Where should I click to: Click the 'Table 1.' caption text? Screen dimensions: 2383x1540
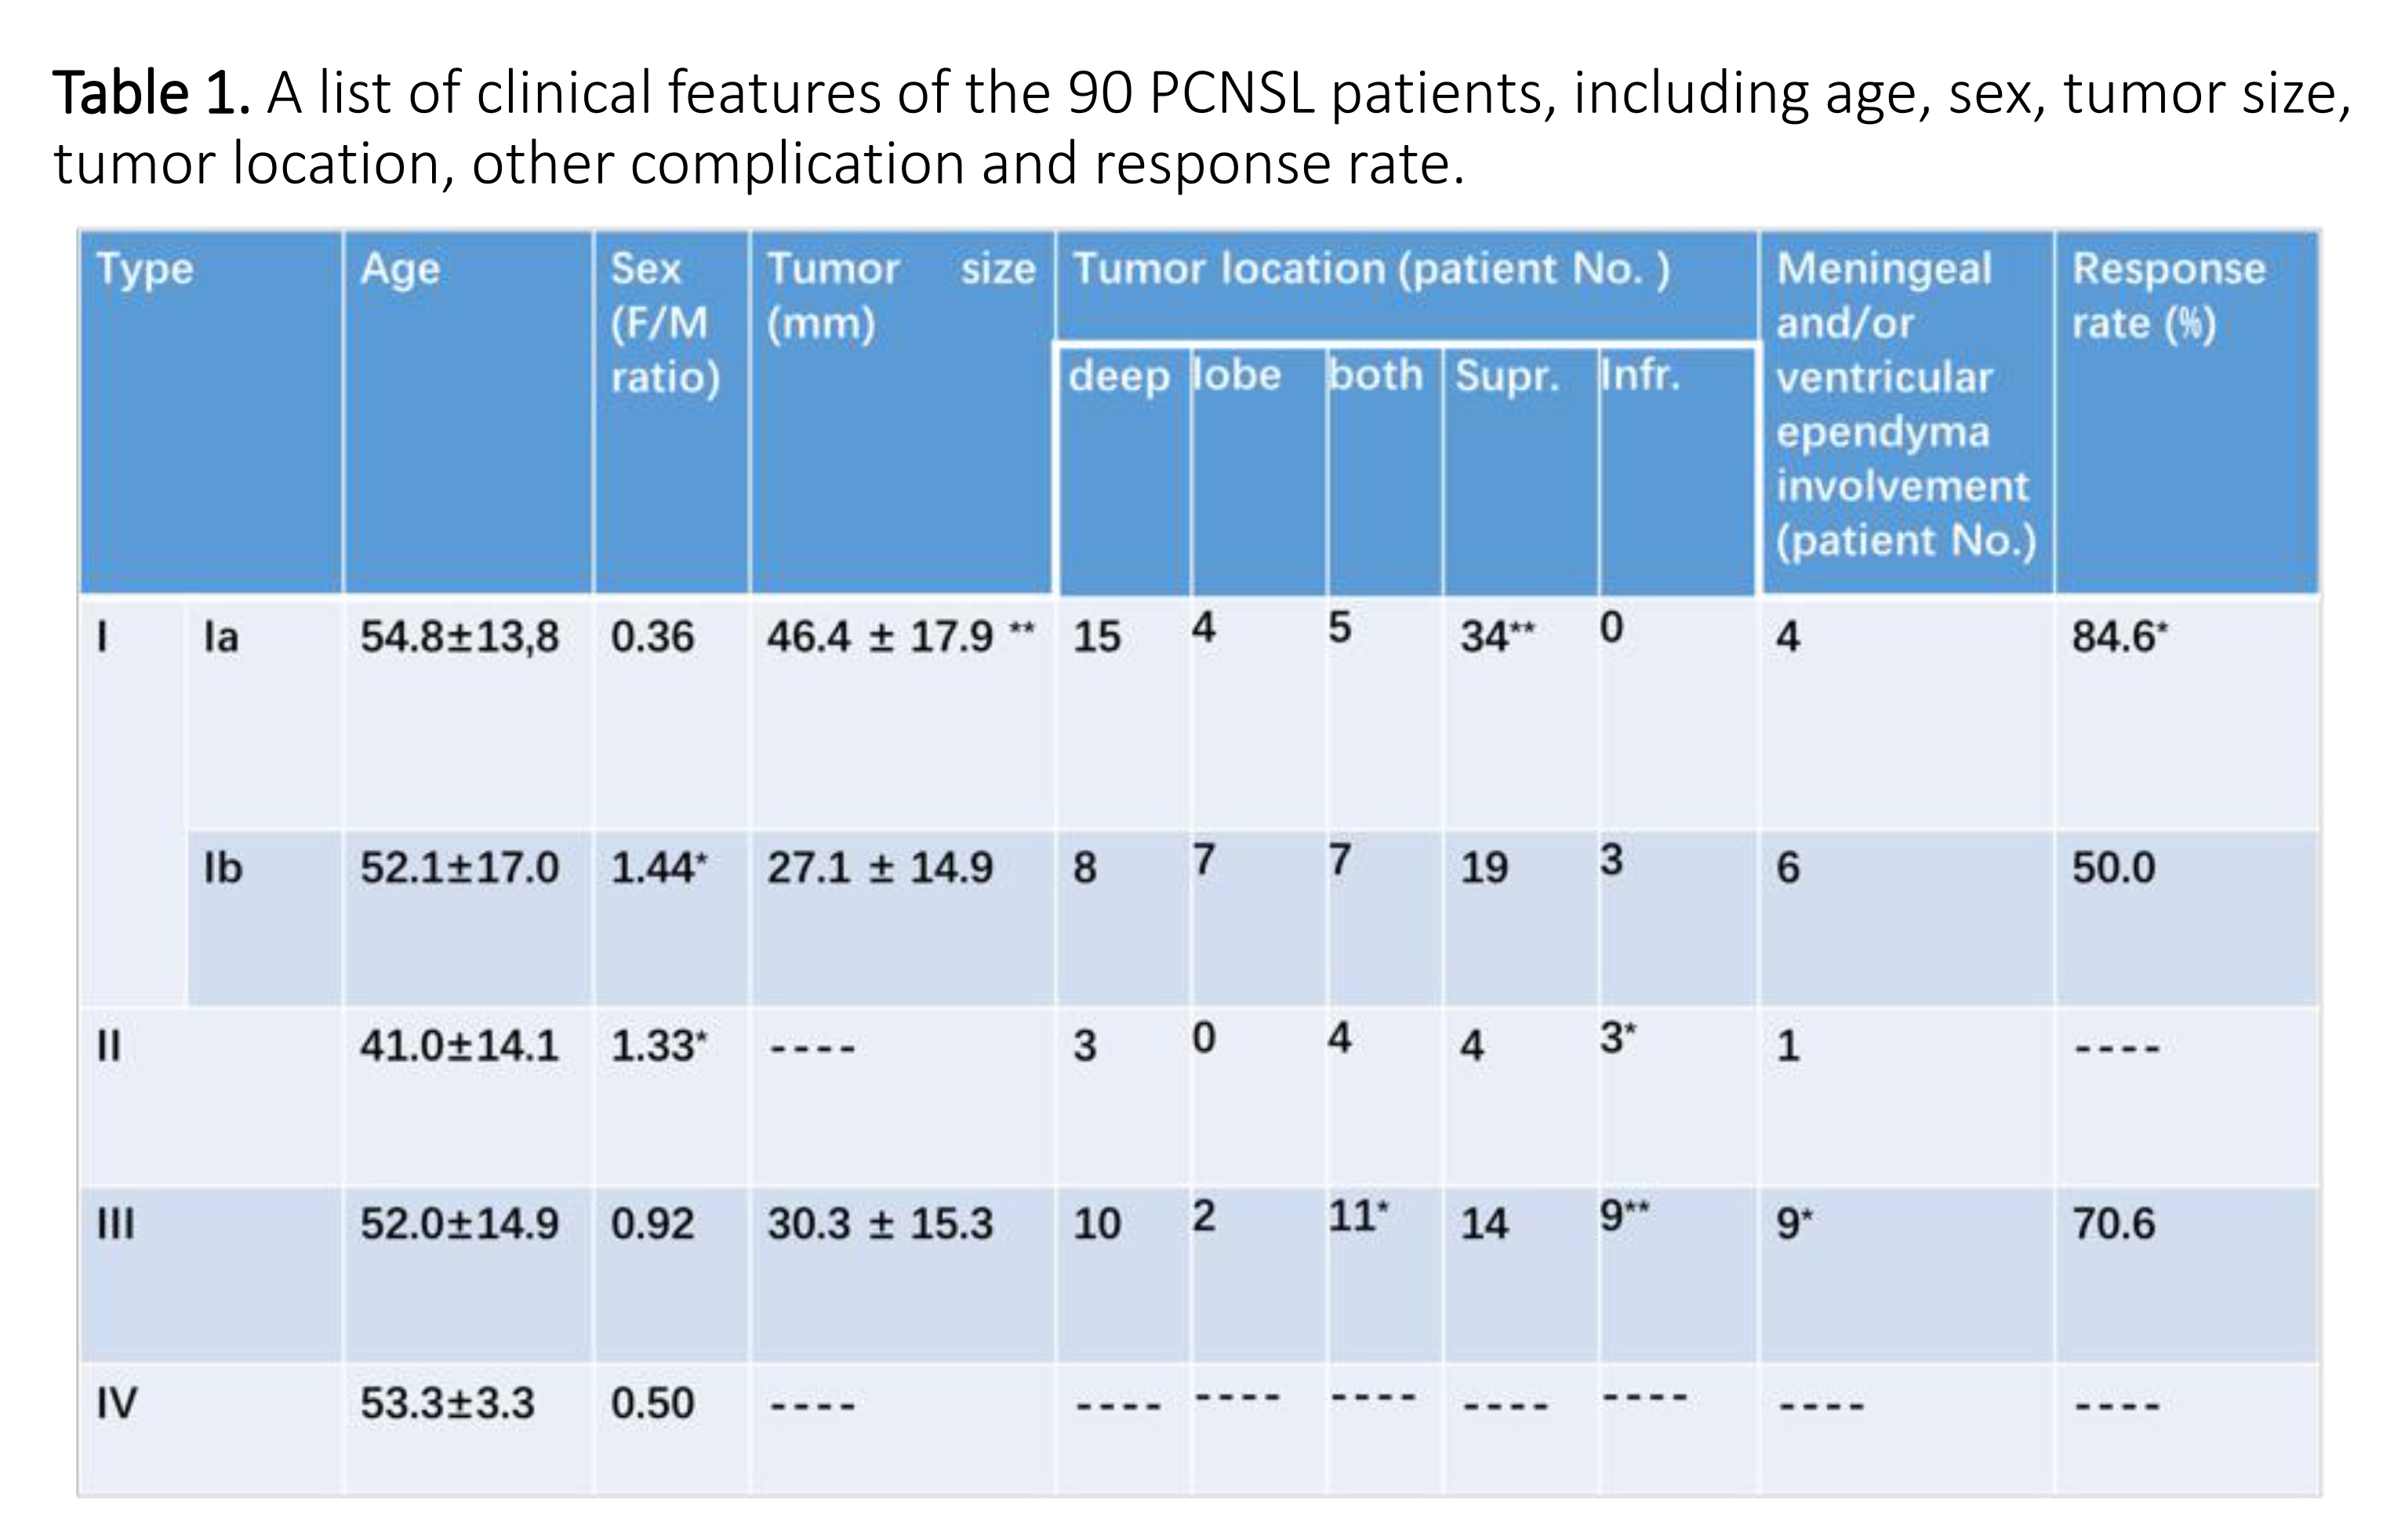click(150, 95)
